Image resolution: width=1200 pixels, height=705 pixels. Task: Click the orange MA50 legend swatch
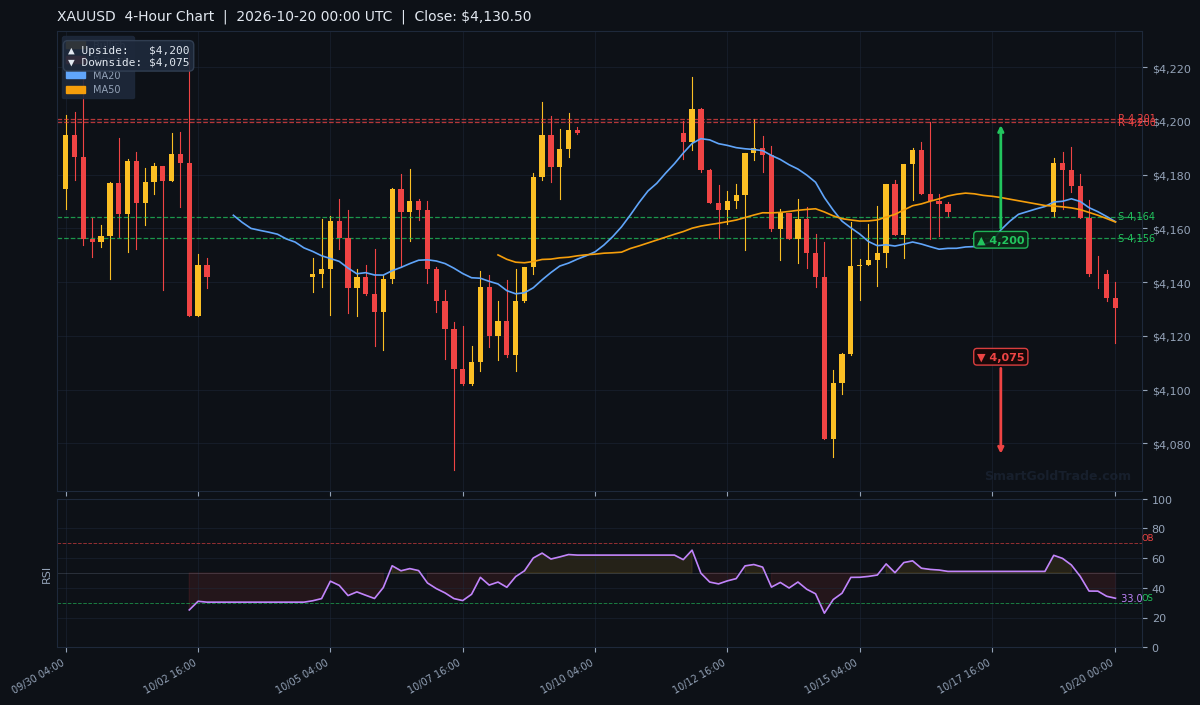(x=76, y=89)
